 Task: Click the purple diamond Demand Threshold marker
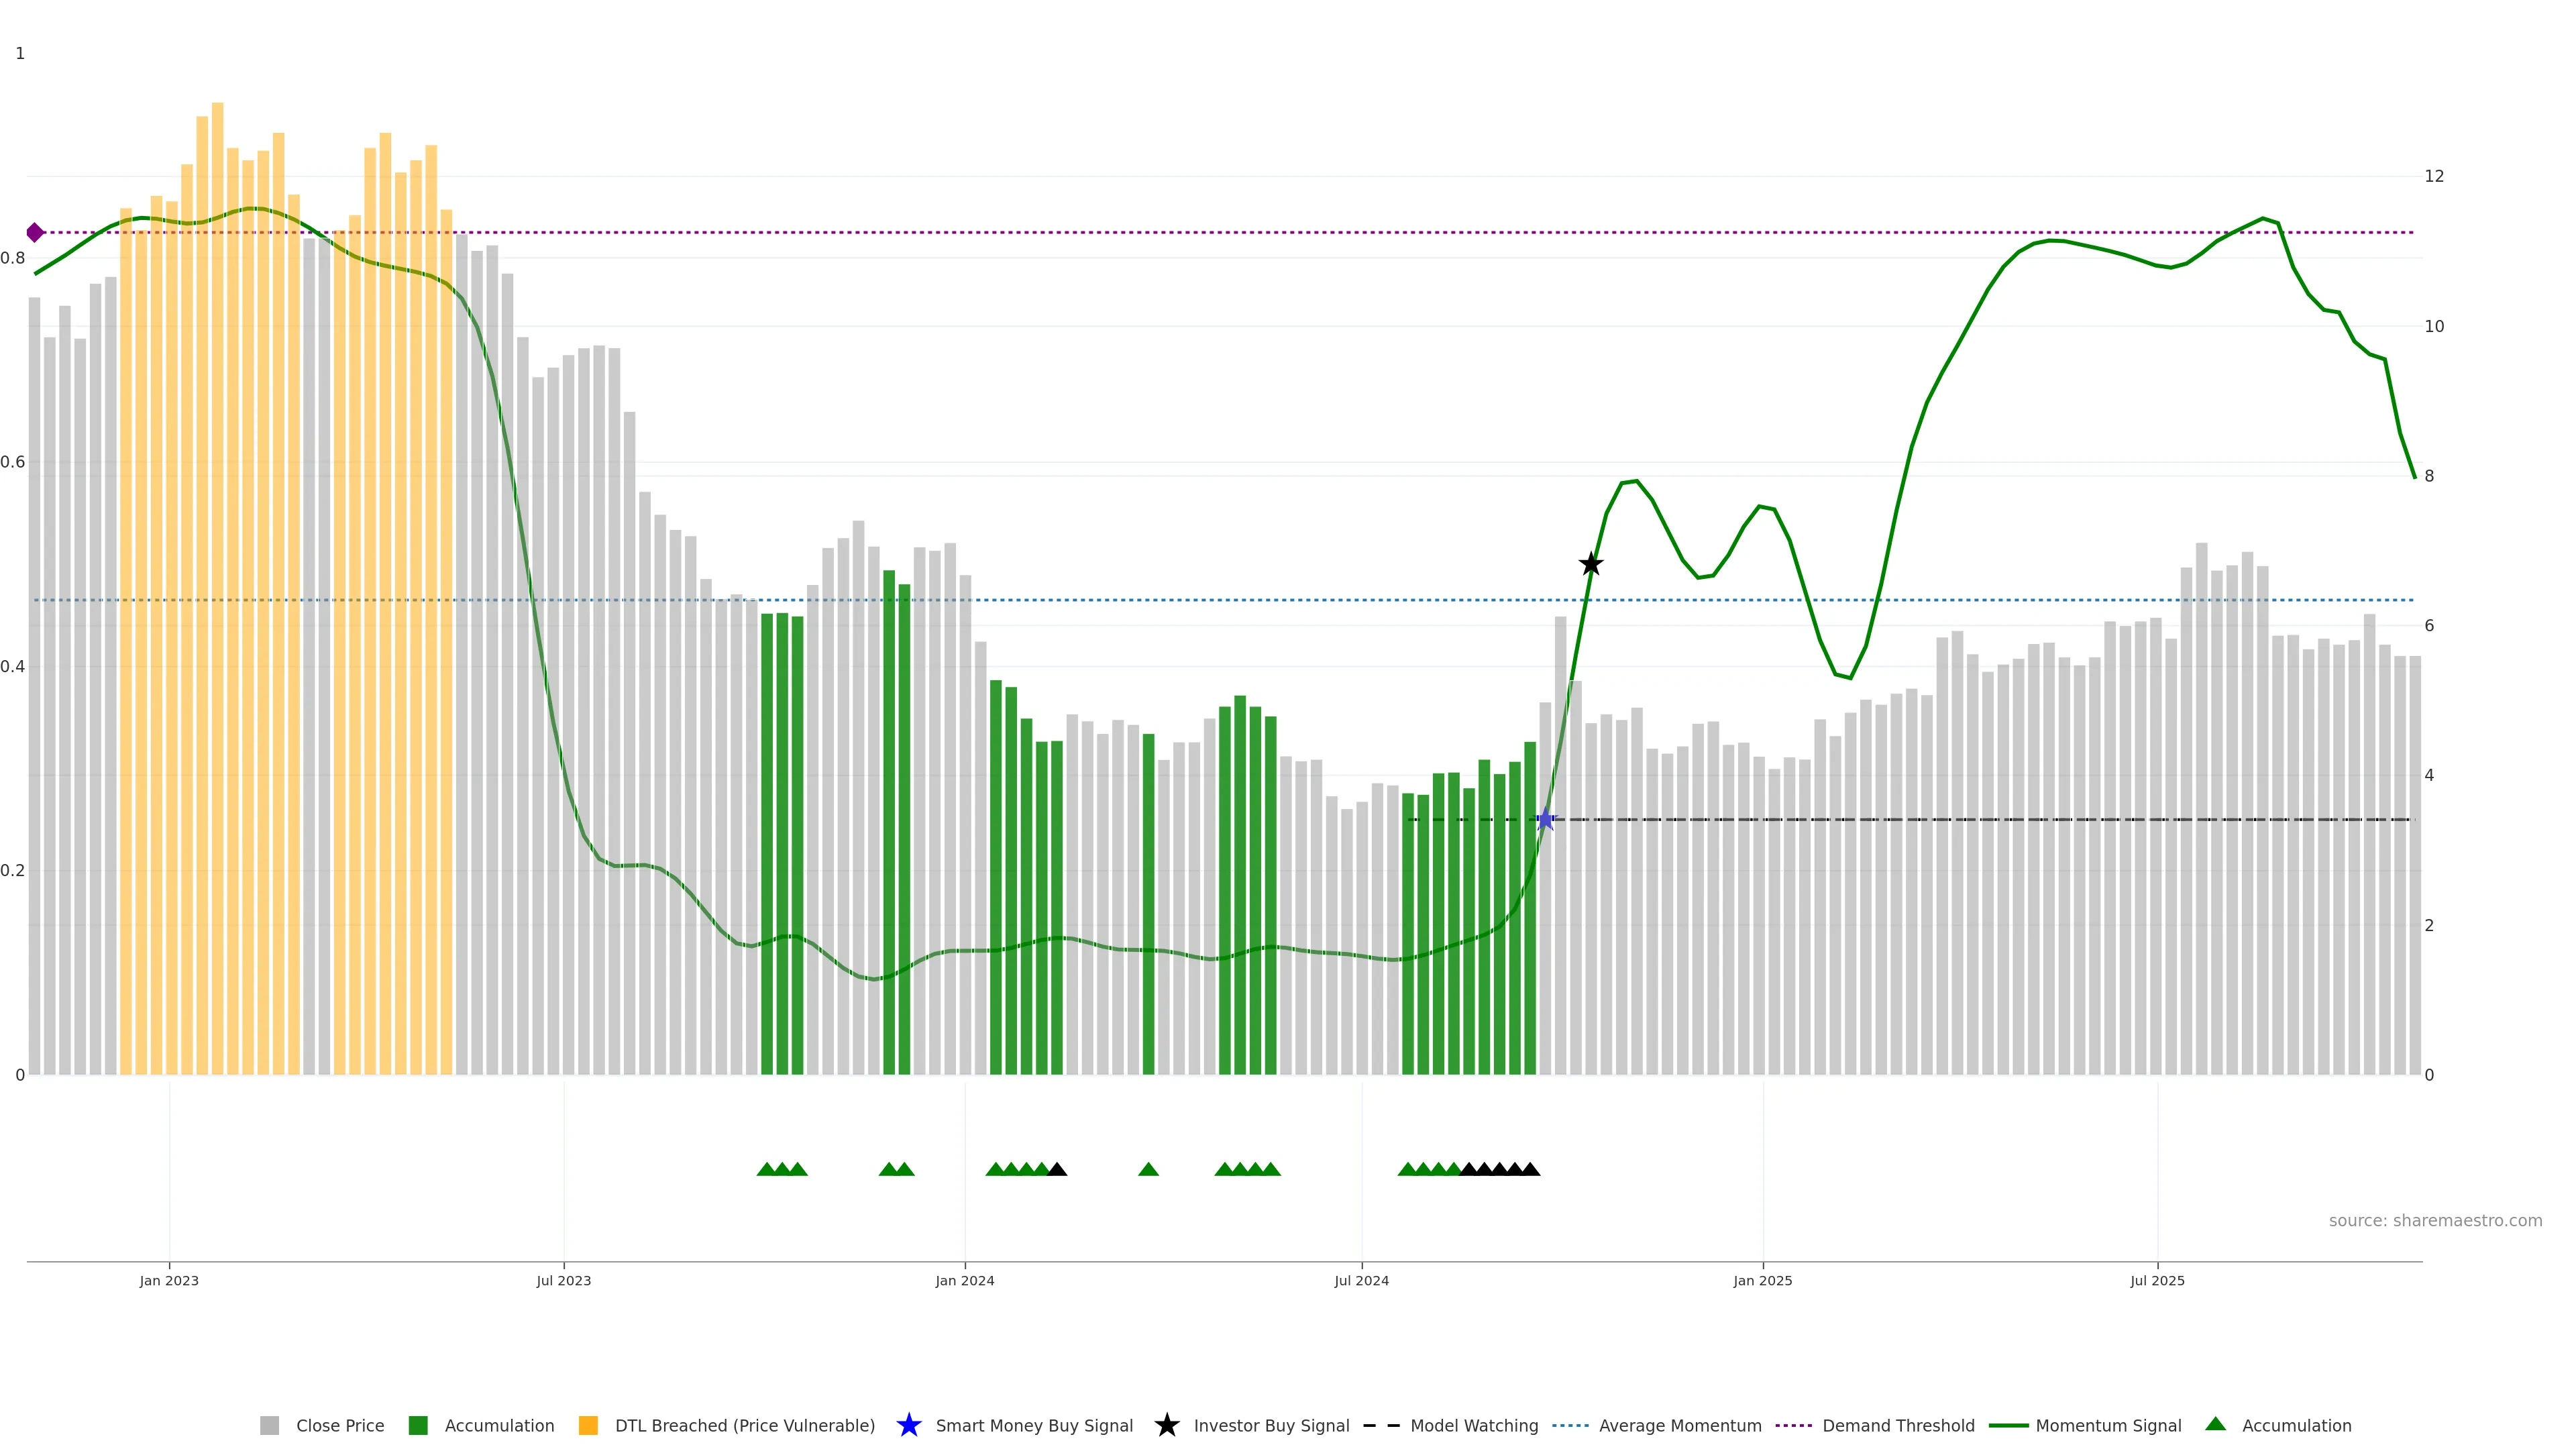[x=35, y=233]
